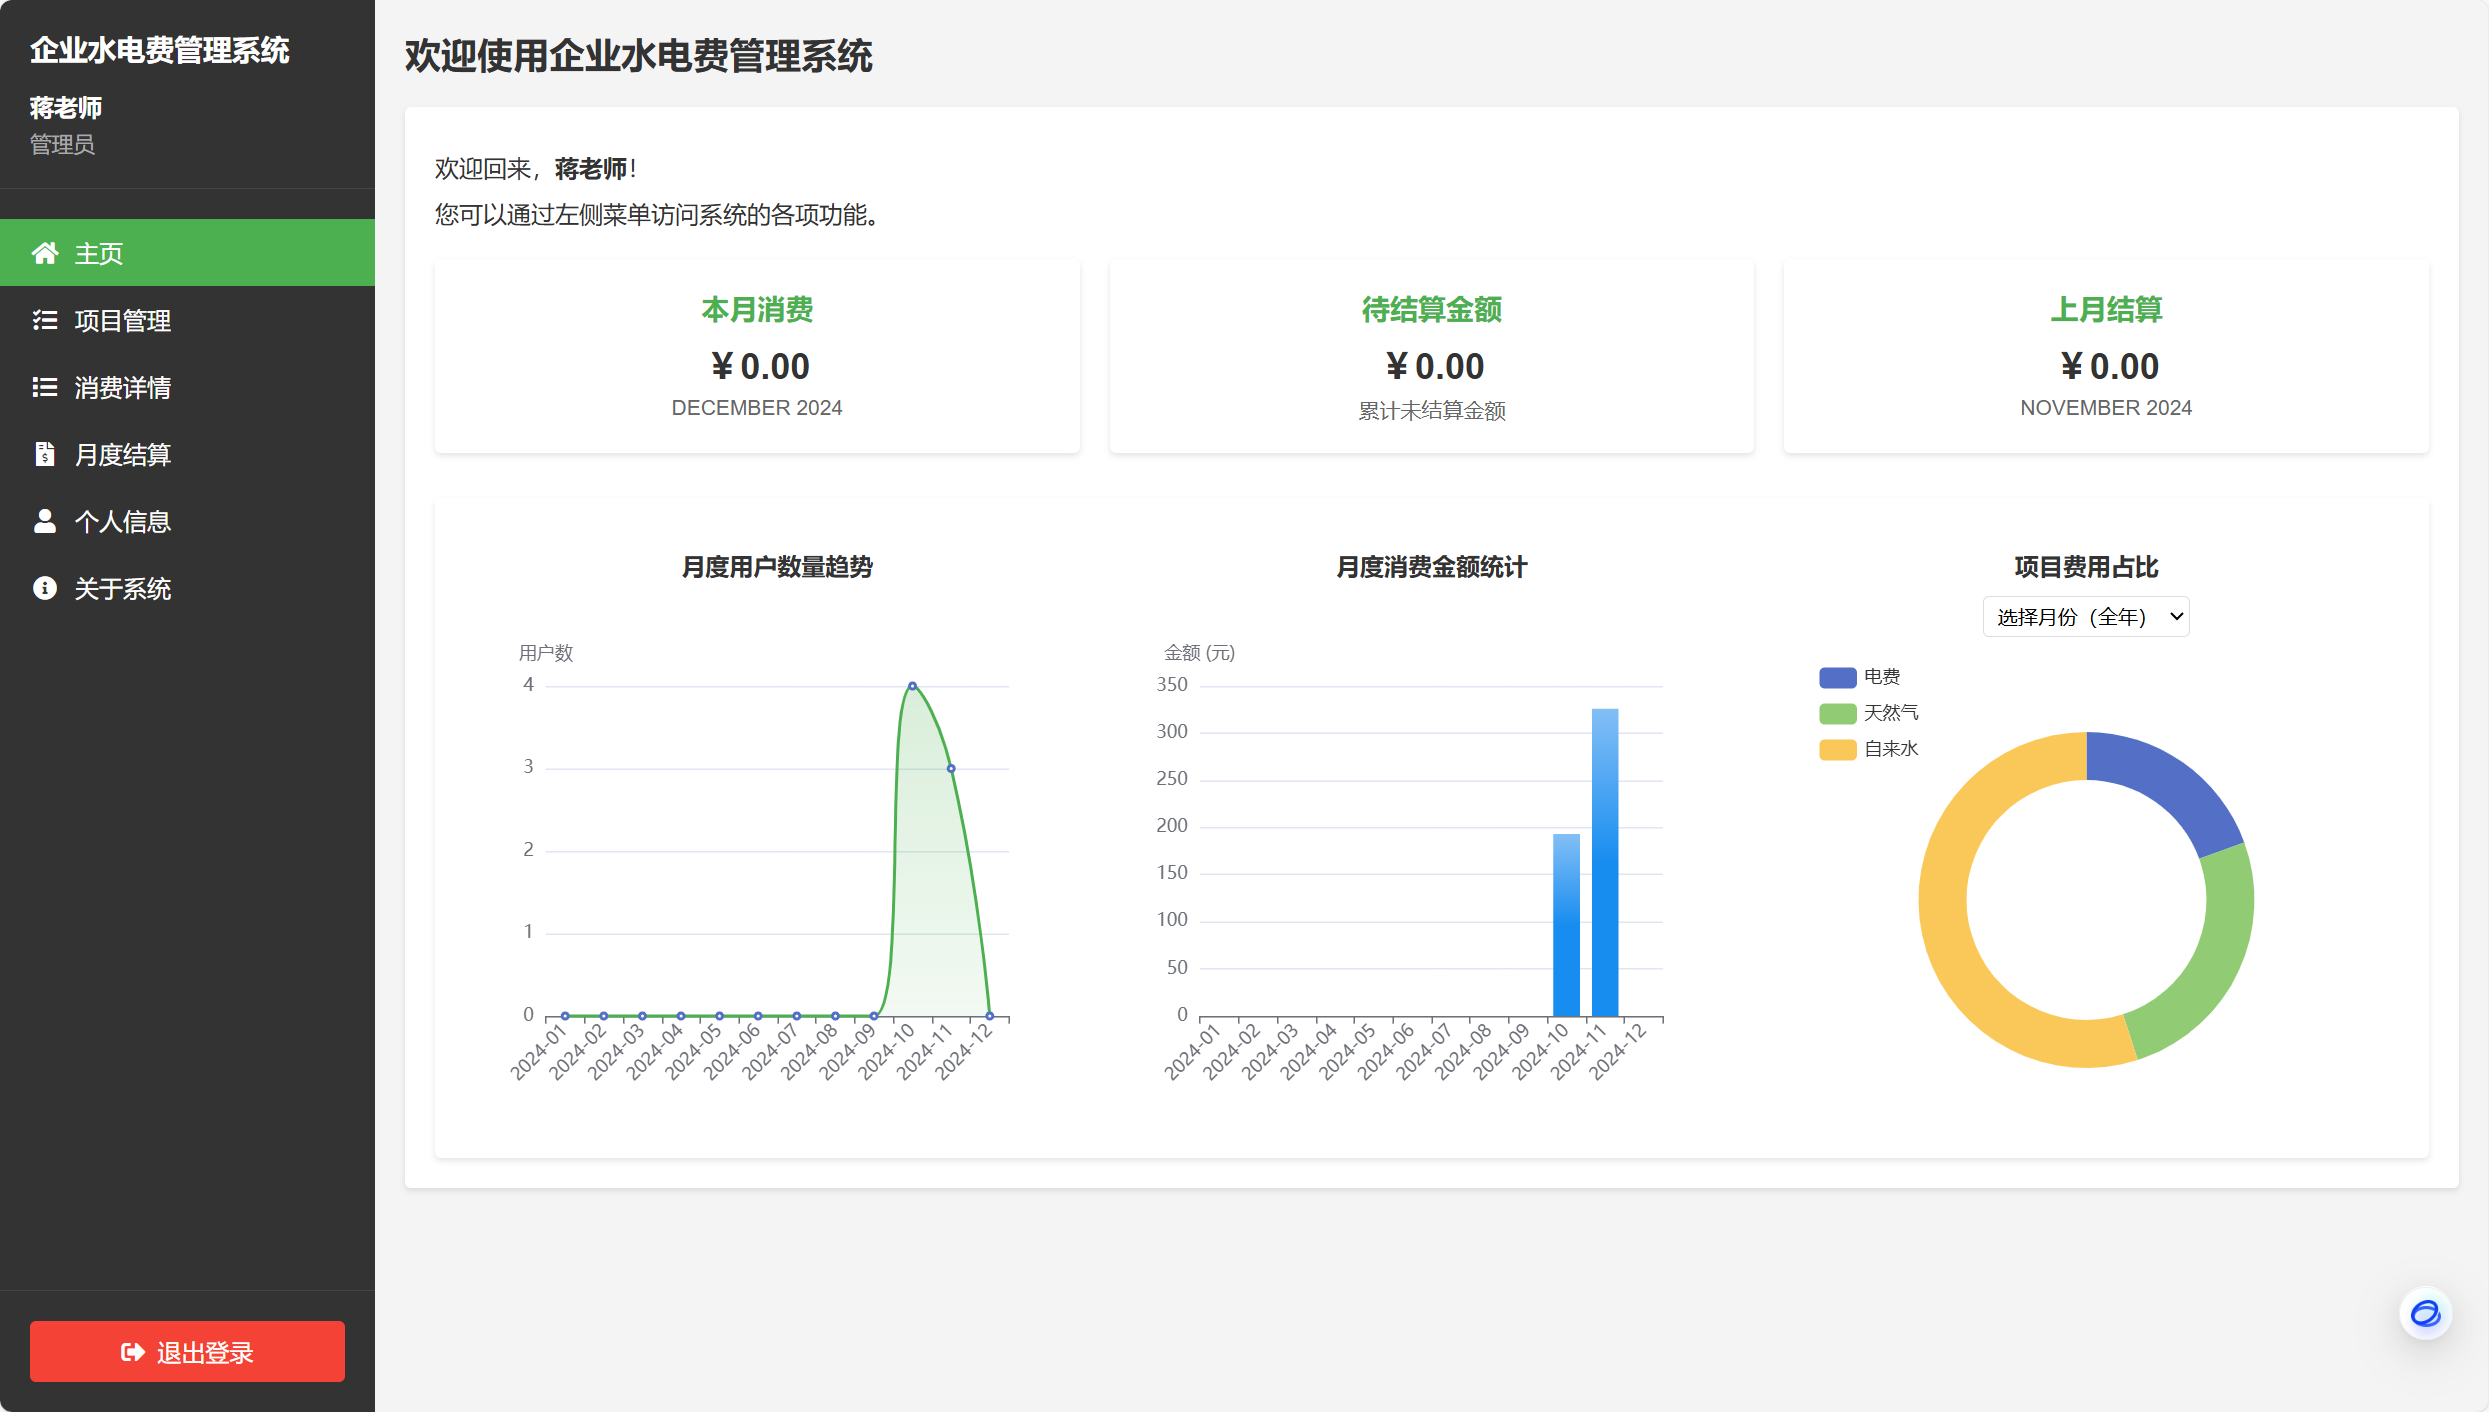The height and width of the screenshot is (1412, 2489).
Task: Click the red 退出登录 button
Action: [x=187, y=1352]
